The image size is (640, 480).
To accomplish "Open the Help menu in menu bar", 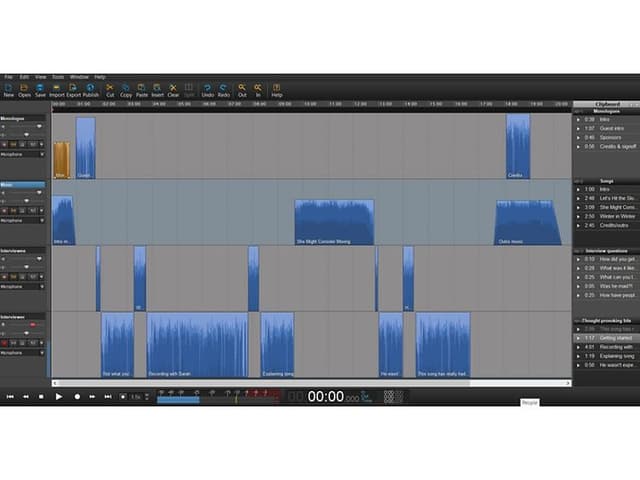I will pyautogui.click(x=100, y=77).
